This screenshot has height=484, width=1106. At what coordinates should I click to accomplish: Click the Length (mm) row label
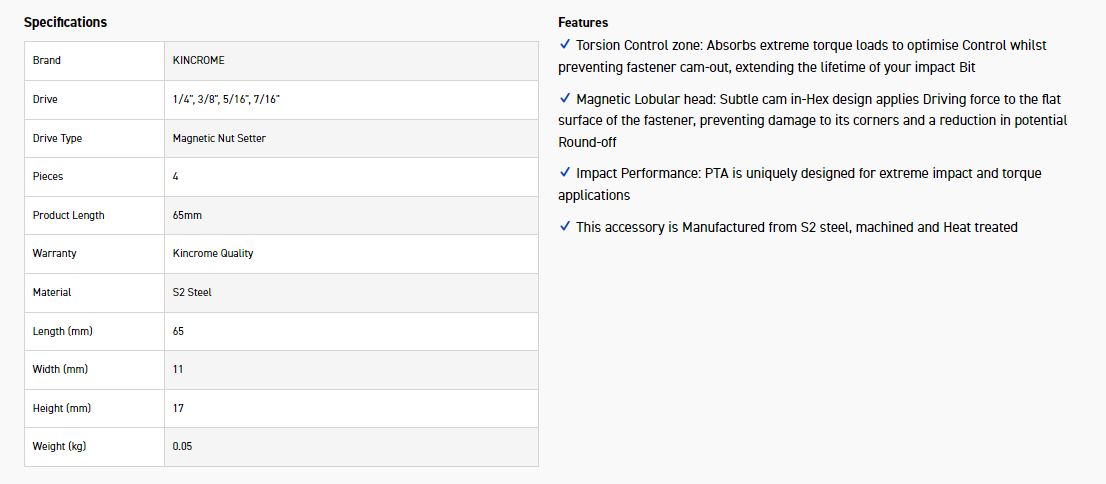click(x=63, y=331)
